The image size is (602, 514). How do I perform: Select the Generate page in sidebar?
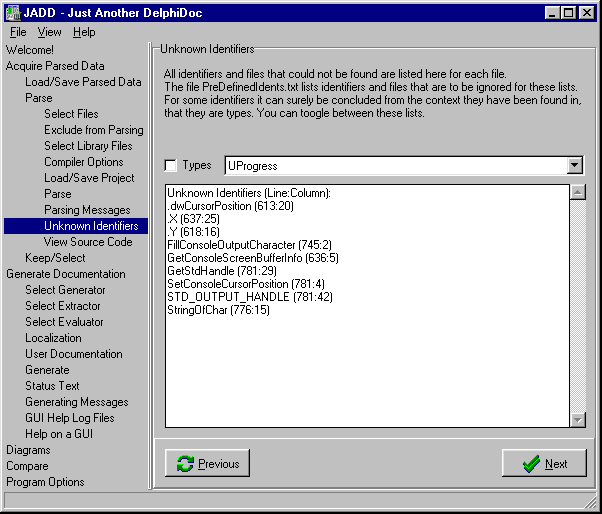[47, 370]
